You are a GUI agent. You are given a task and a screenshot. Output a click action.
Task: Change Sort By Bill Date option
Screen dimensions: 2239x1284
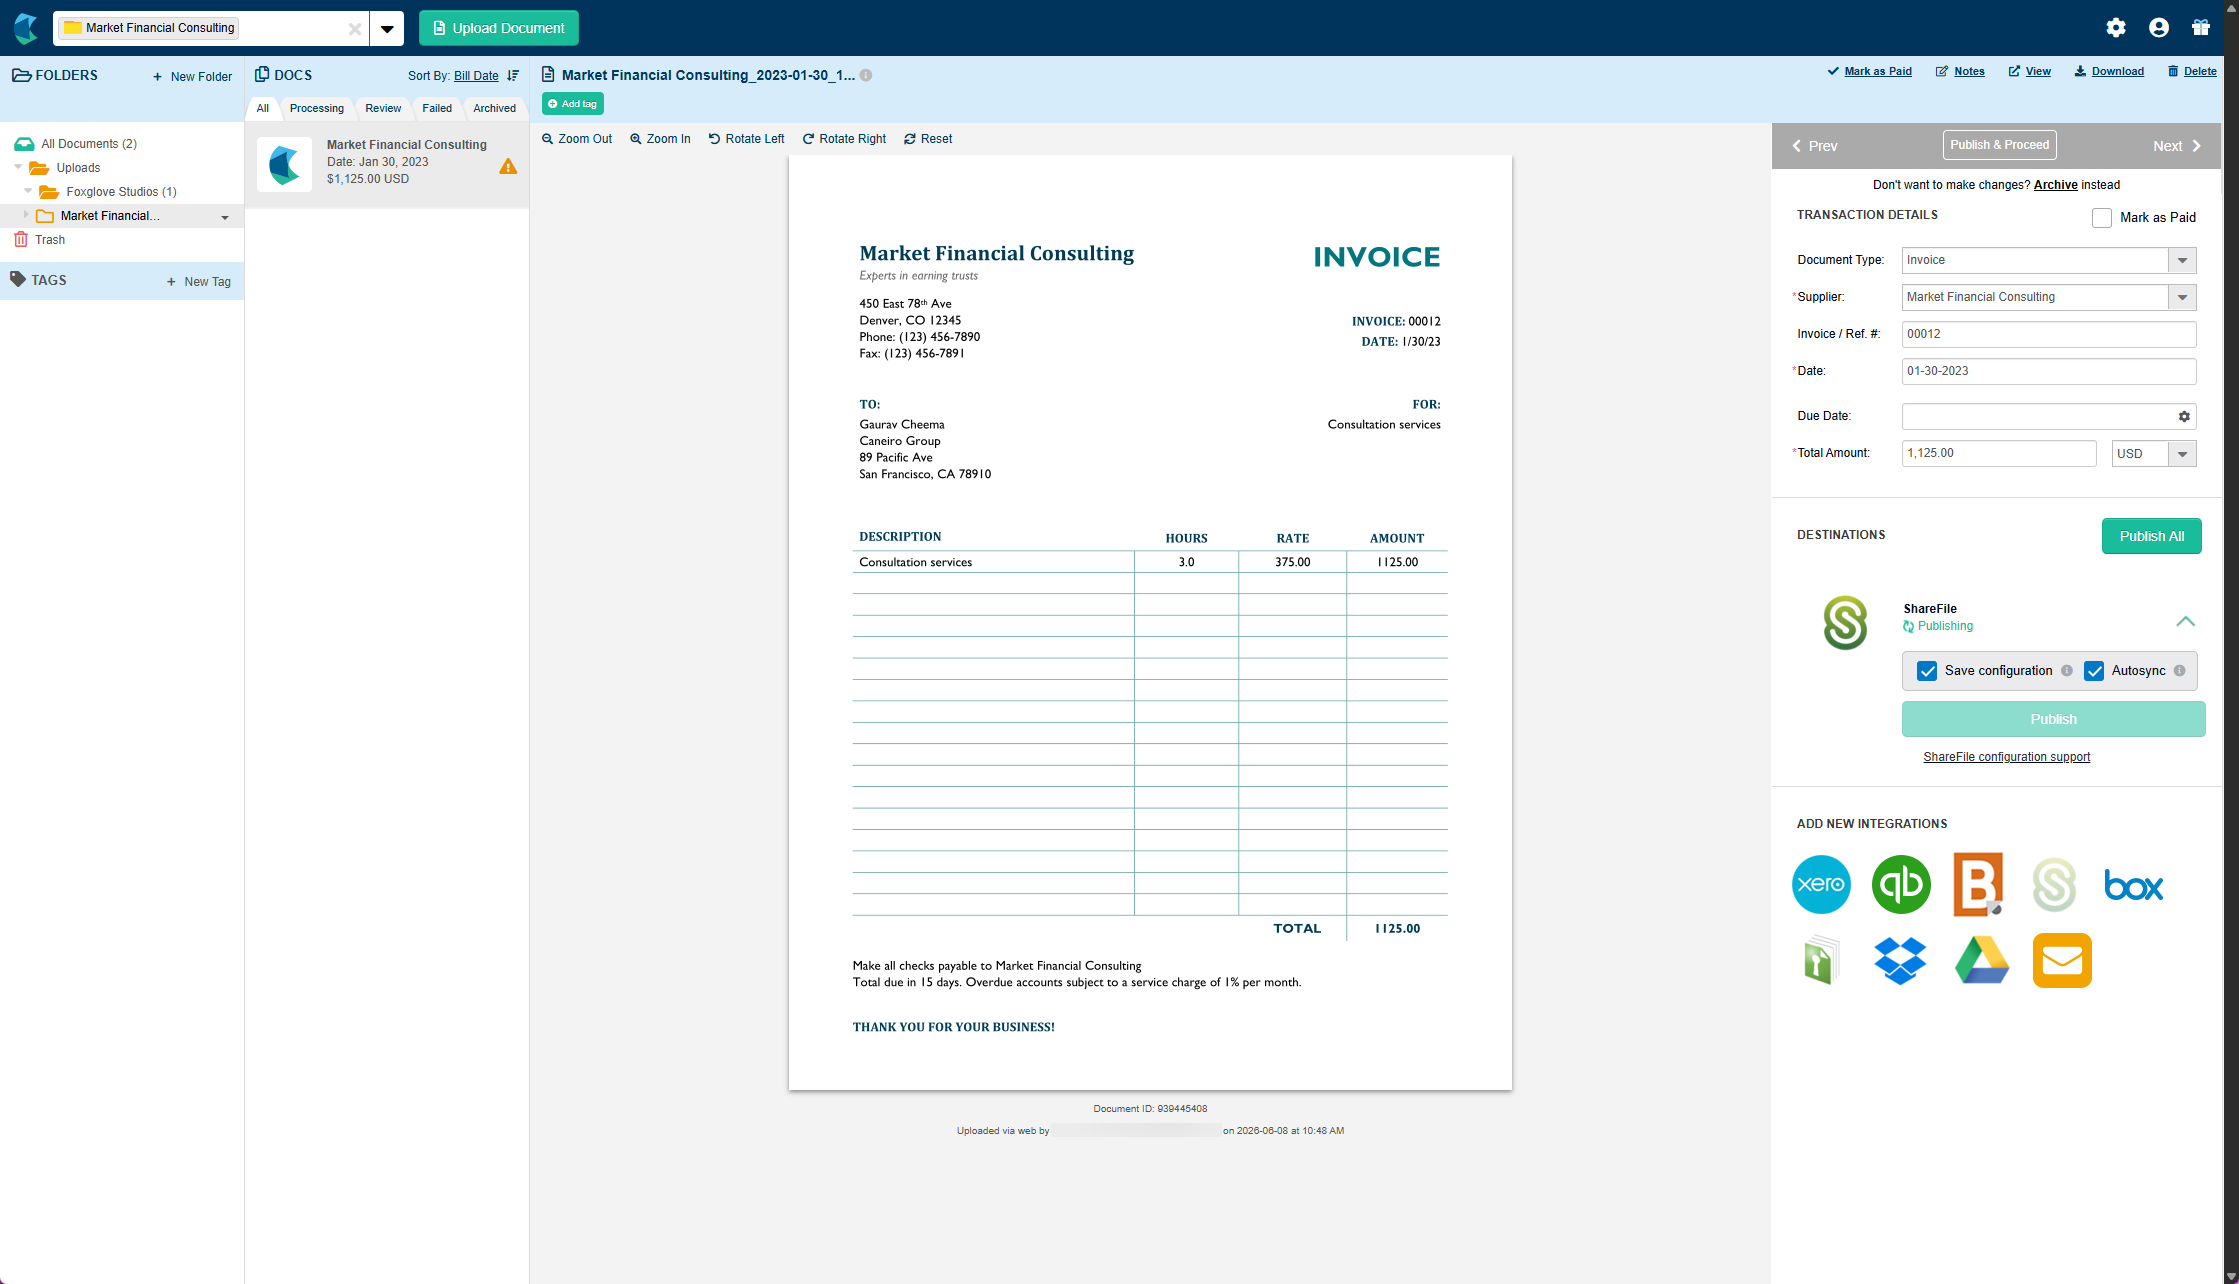[476, 76]
